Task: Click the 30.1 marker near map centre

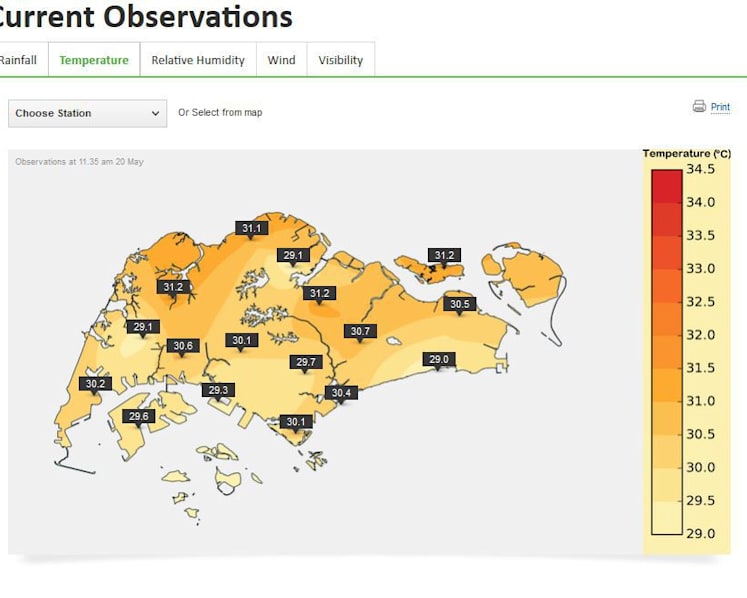Action: click(x=242, y=340)
